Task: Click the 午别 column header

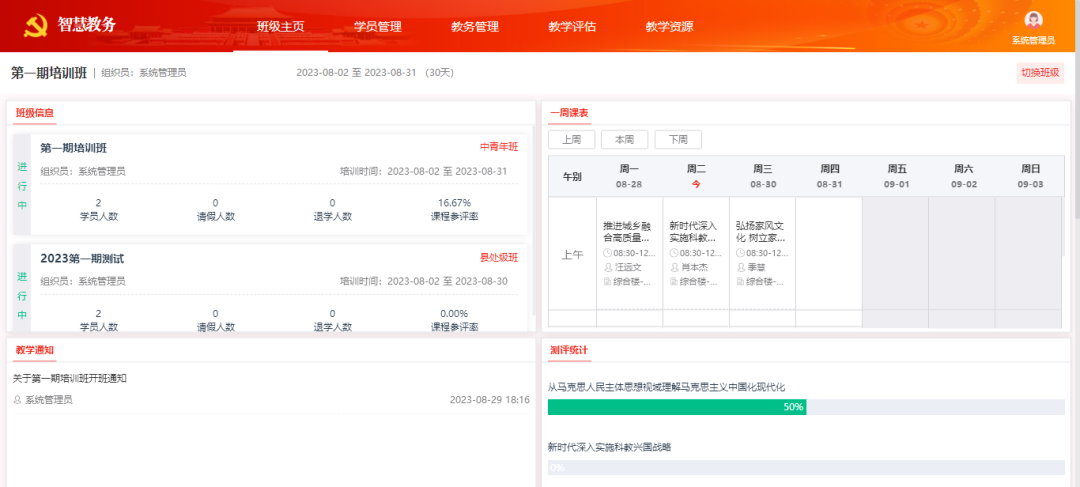Action: coord(572,176)
